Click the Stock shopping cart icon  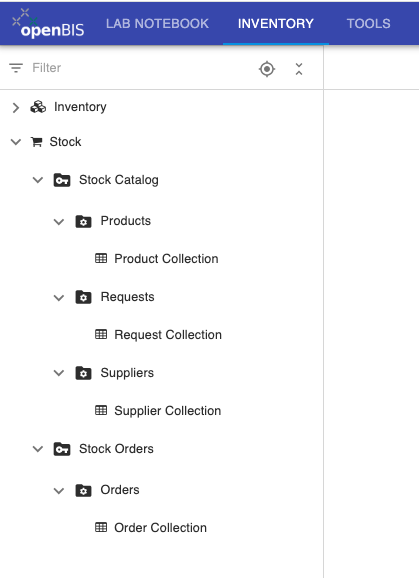(x=36, y=142)
